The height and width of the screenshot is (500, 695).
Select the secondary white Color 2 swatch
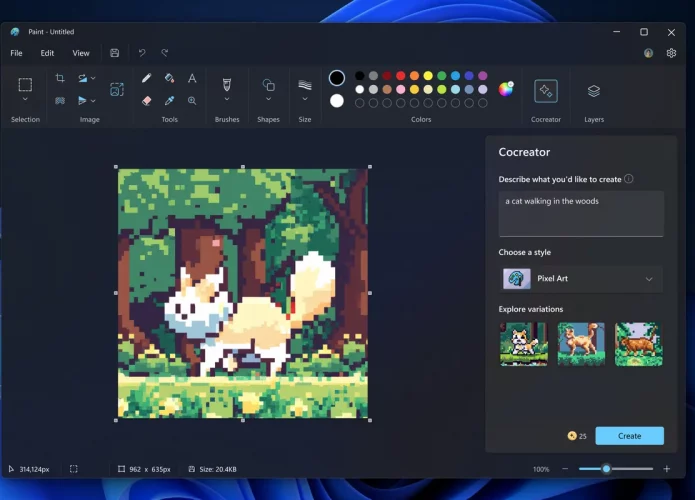tap(337, 101)
